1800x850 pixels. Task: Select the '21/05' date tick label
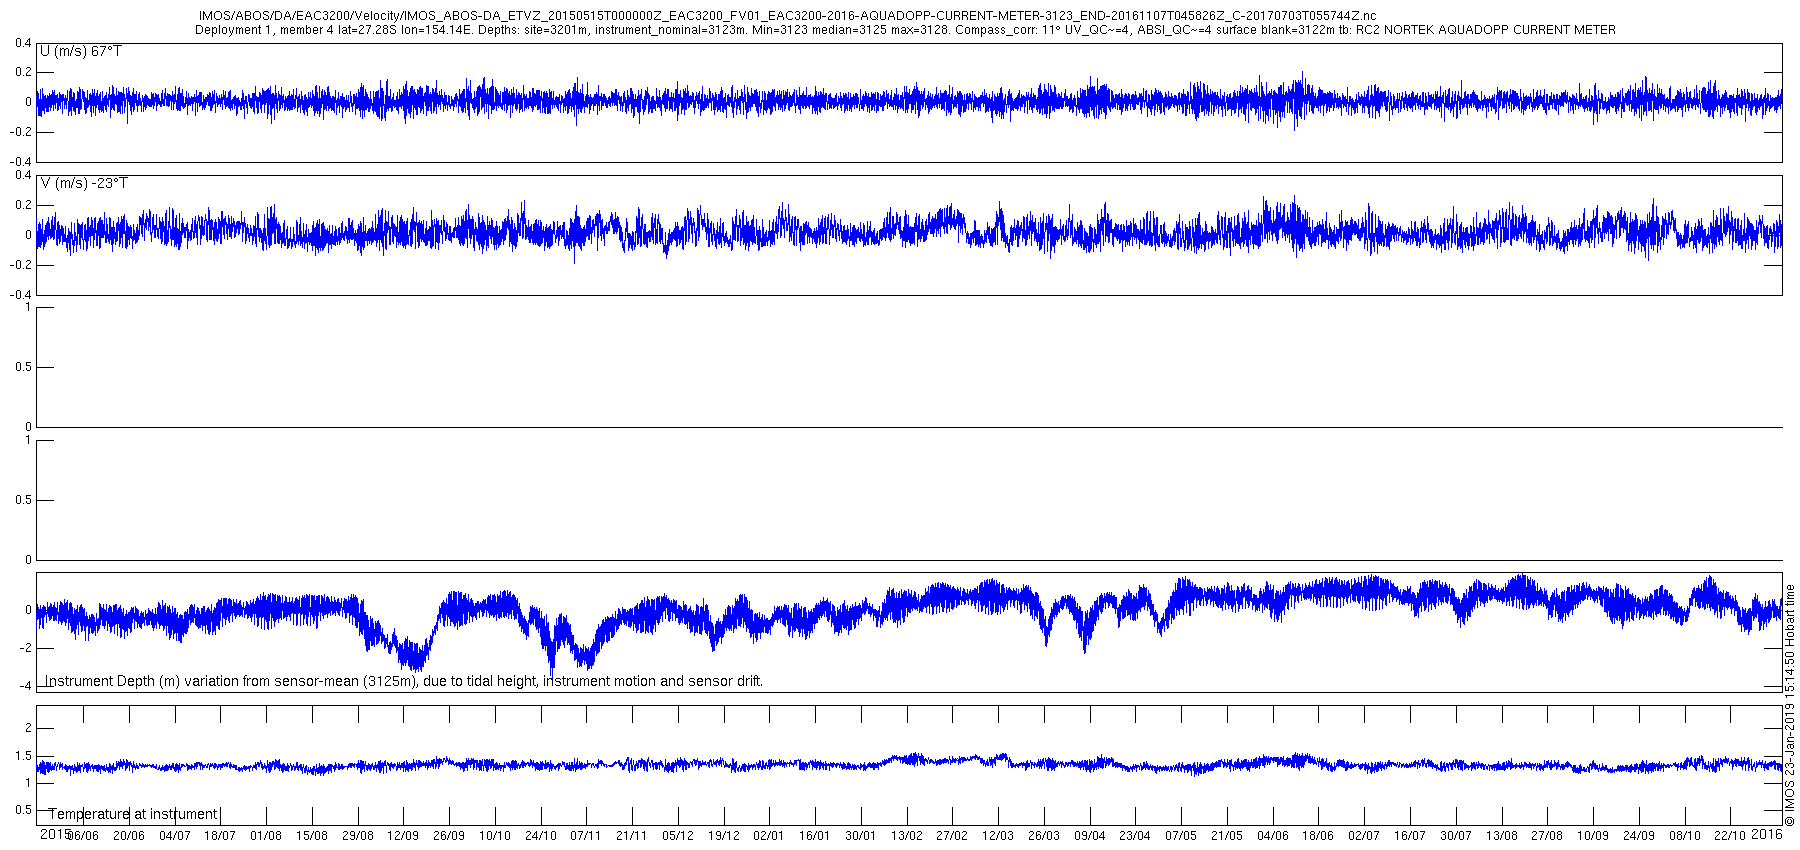[1227, 836]
